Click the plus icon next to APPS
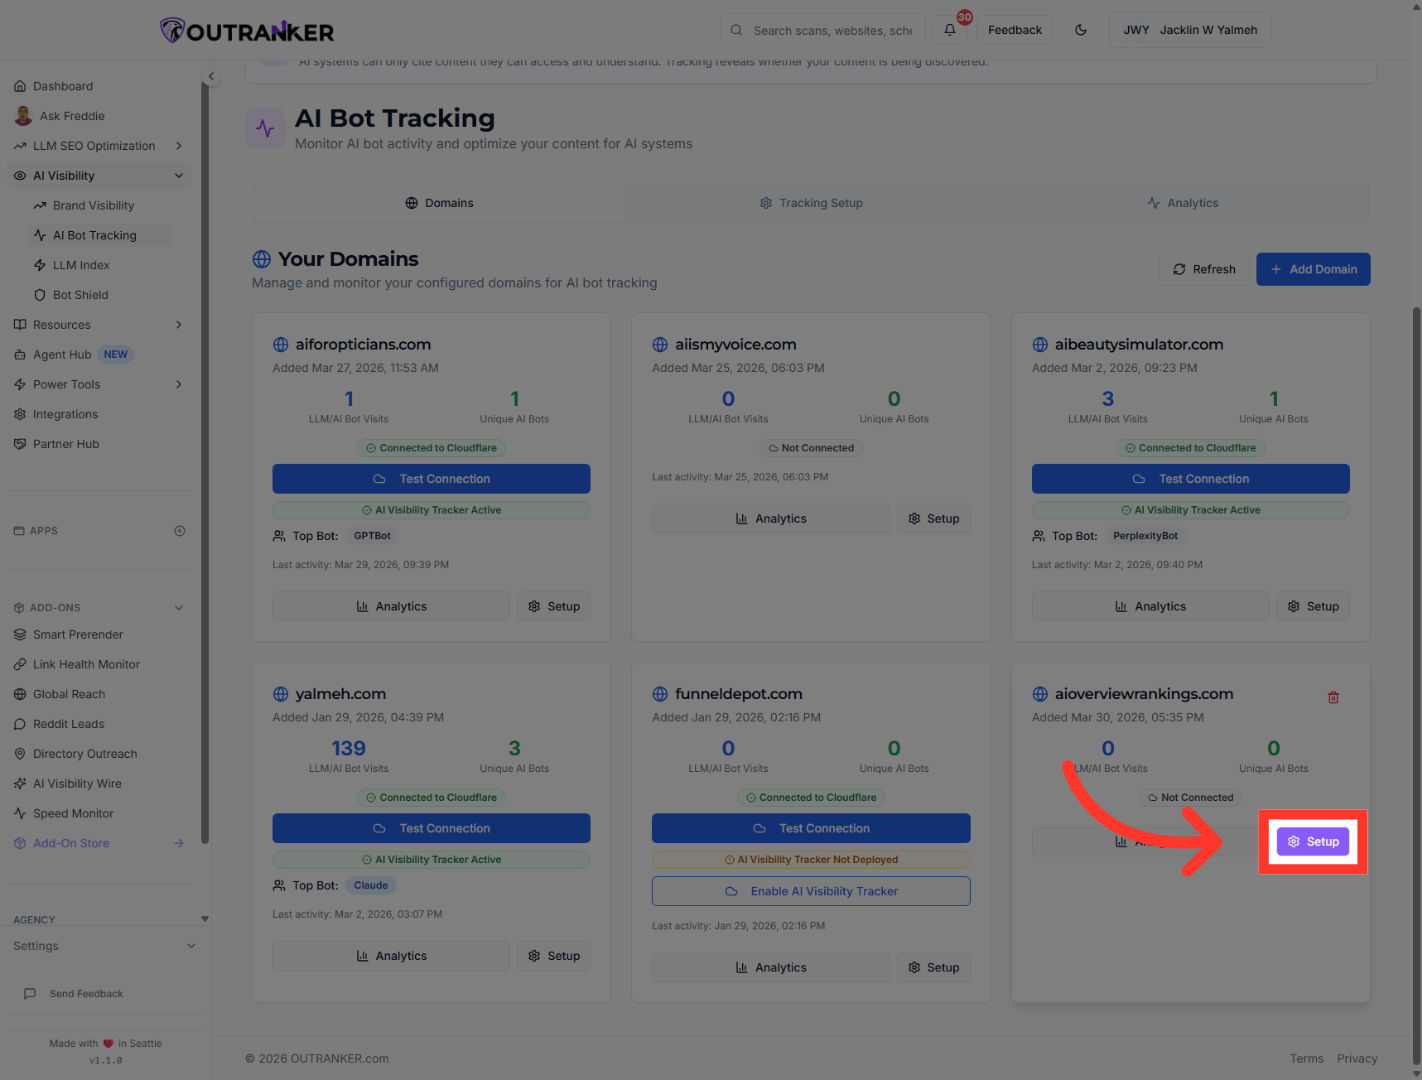This screenshot has height=1080, width=1422. click(180, 531)
